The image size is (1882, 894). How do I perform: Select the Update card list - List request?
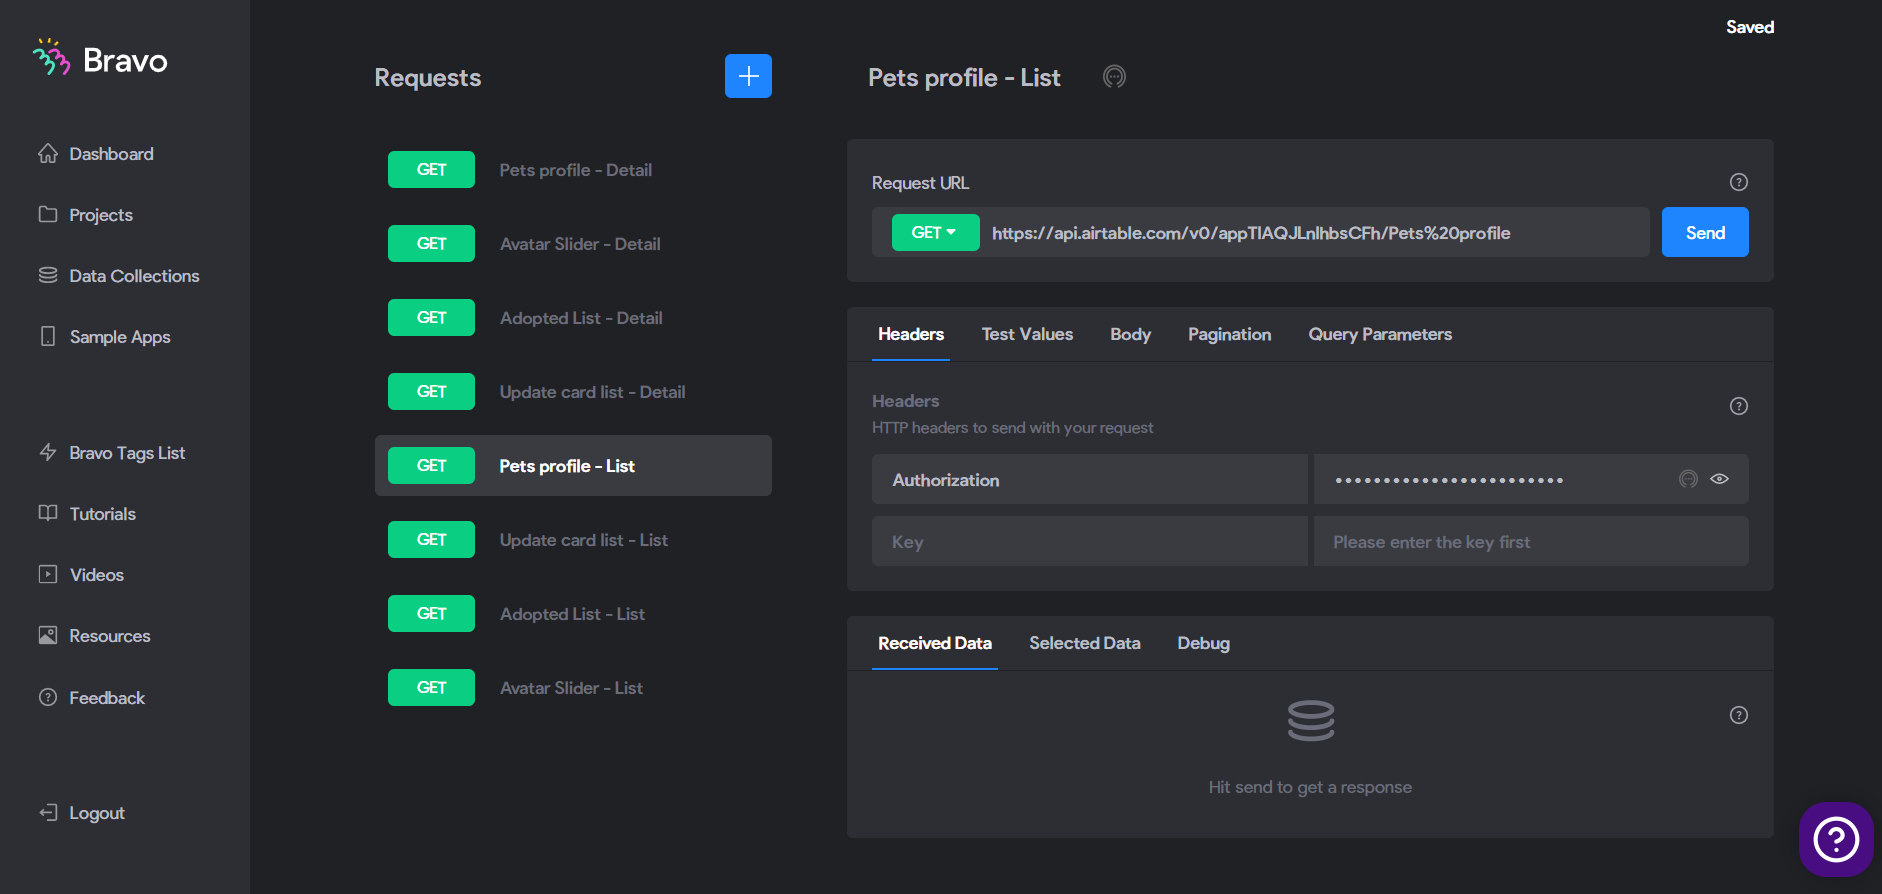click(573, 540)
